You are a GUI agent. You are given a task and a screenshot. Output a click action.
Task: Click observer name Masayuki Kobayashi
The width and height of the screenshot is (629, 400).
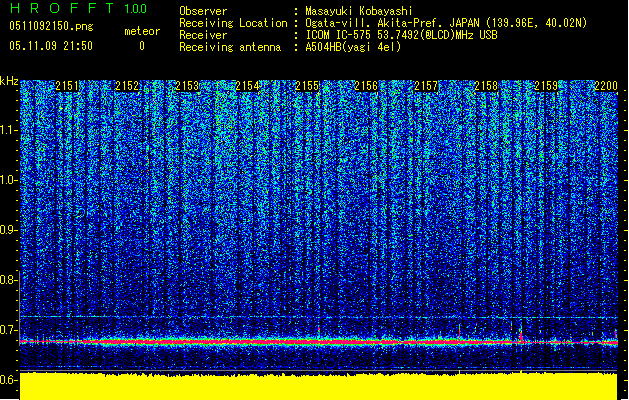(x=359, y=11)
